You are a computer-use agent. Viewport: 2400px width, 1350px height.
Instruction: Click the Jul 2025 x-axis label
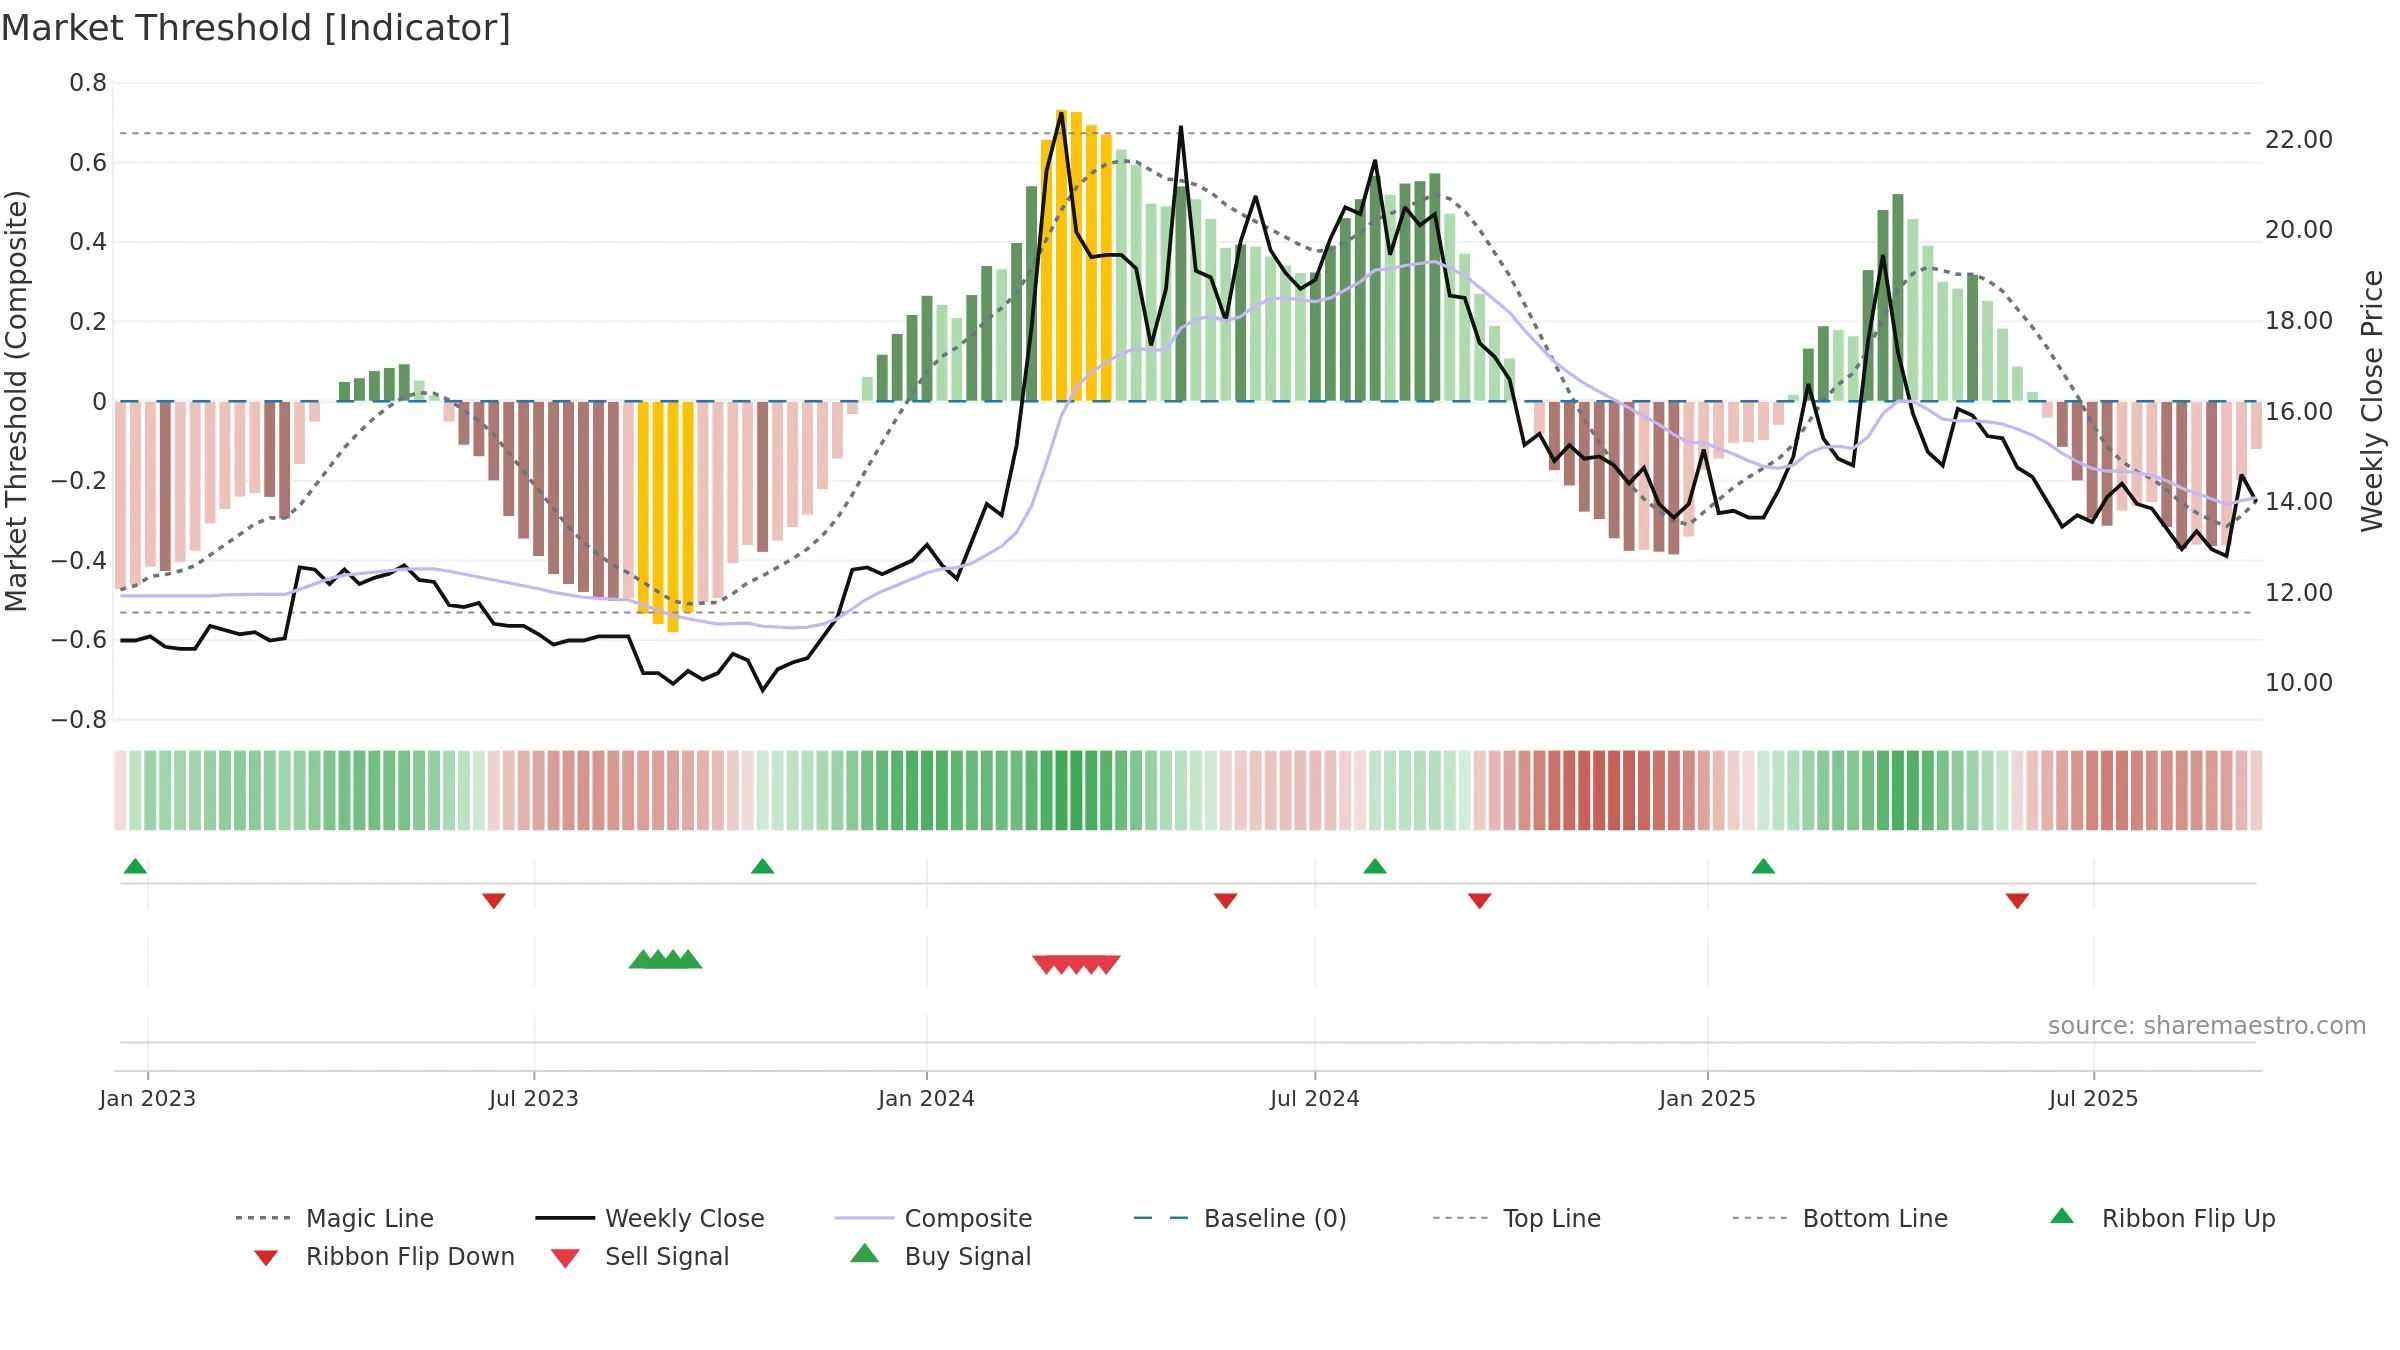click(x=2094, y=1098)
